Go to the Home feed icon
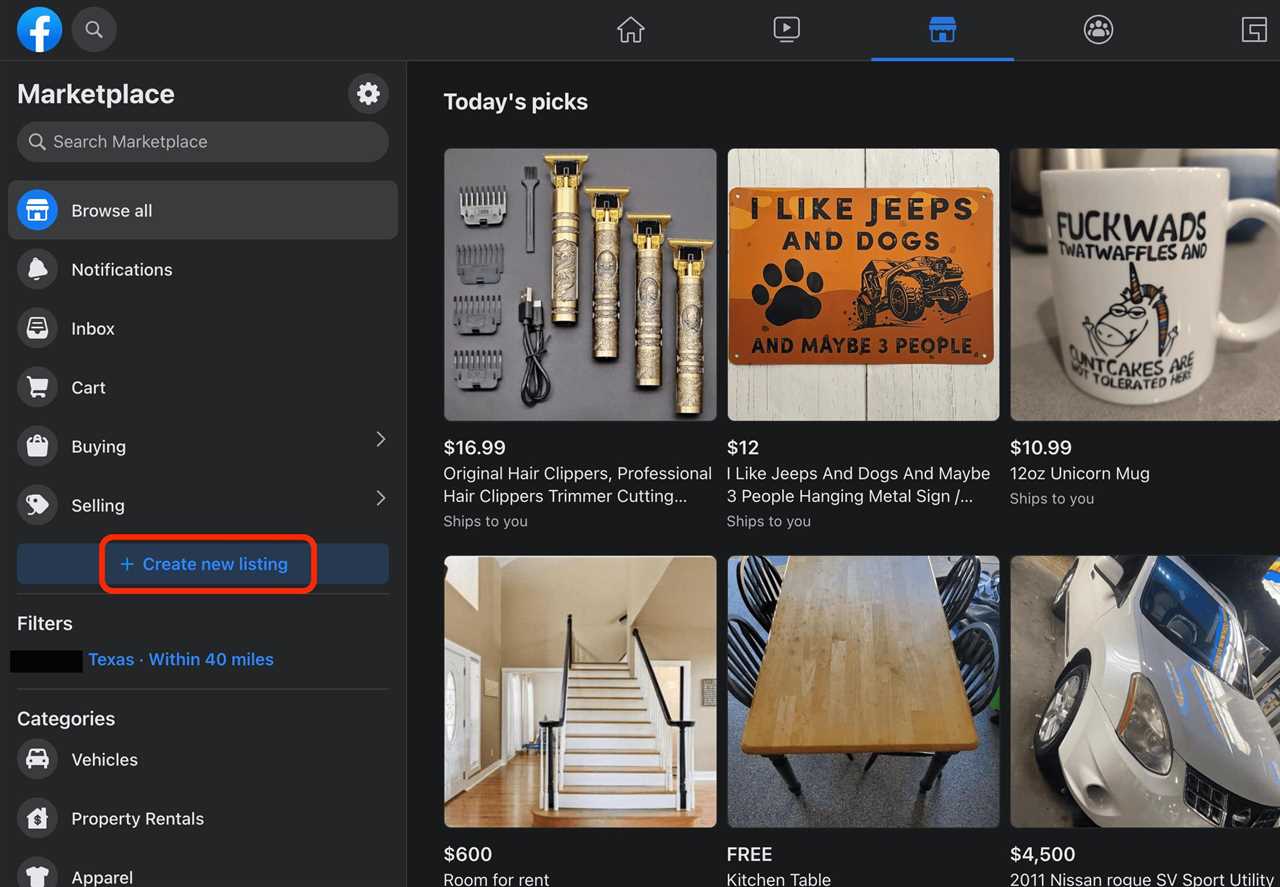The height and width of the screenshot is (887, 1280). (x=630, y=30)
